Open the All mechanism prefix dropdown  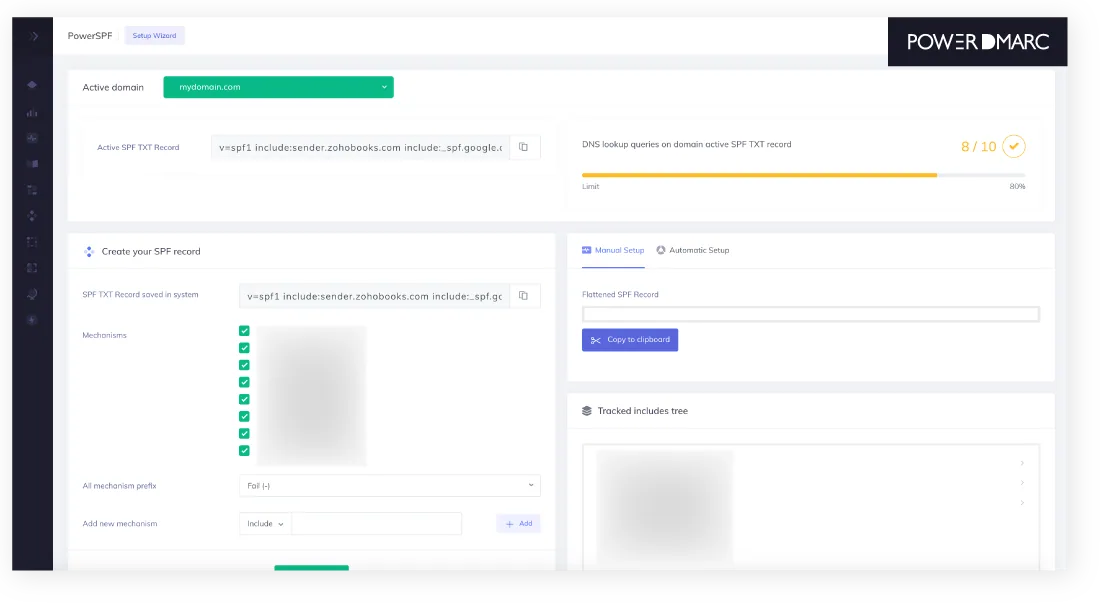click(390, 486)
